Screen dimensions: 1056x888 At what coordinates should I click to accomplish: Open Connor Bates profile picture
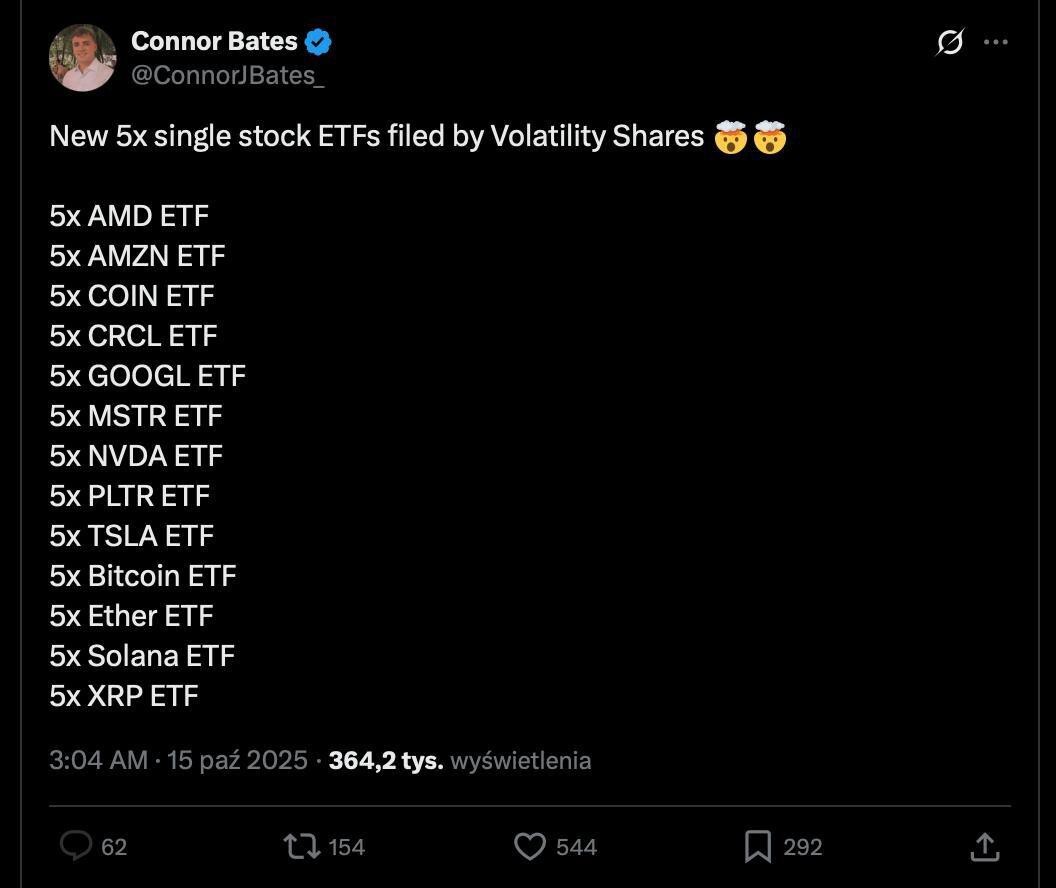[82, 58]
